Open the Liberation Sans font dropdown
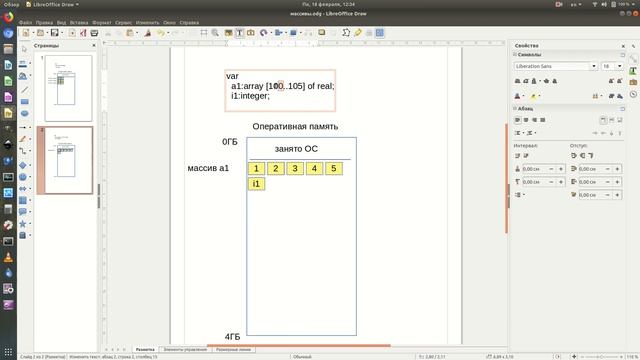The height and width of the screenshot is (360, 640). click(594, 66)
